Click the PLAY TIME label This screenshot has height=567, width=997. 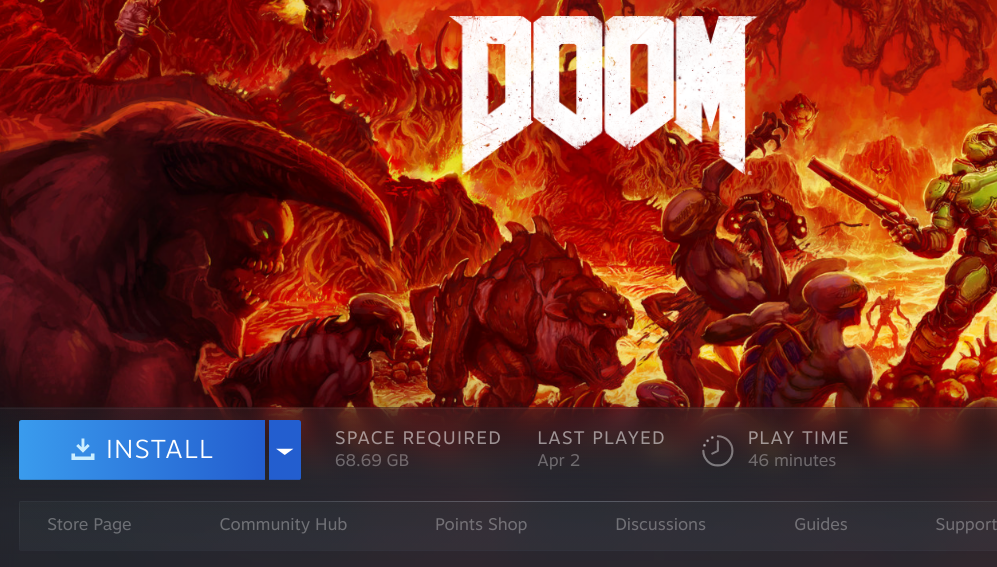(798, 438)
